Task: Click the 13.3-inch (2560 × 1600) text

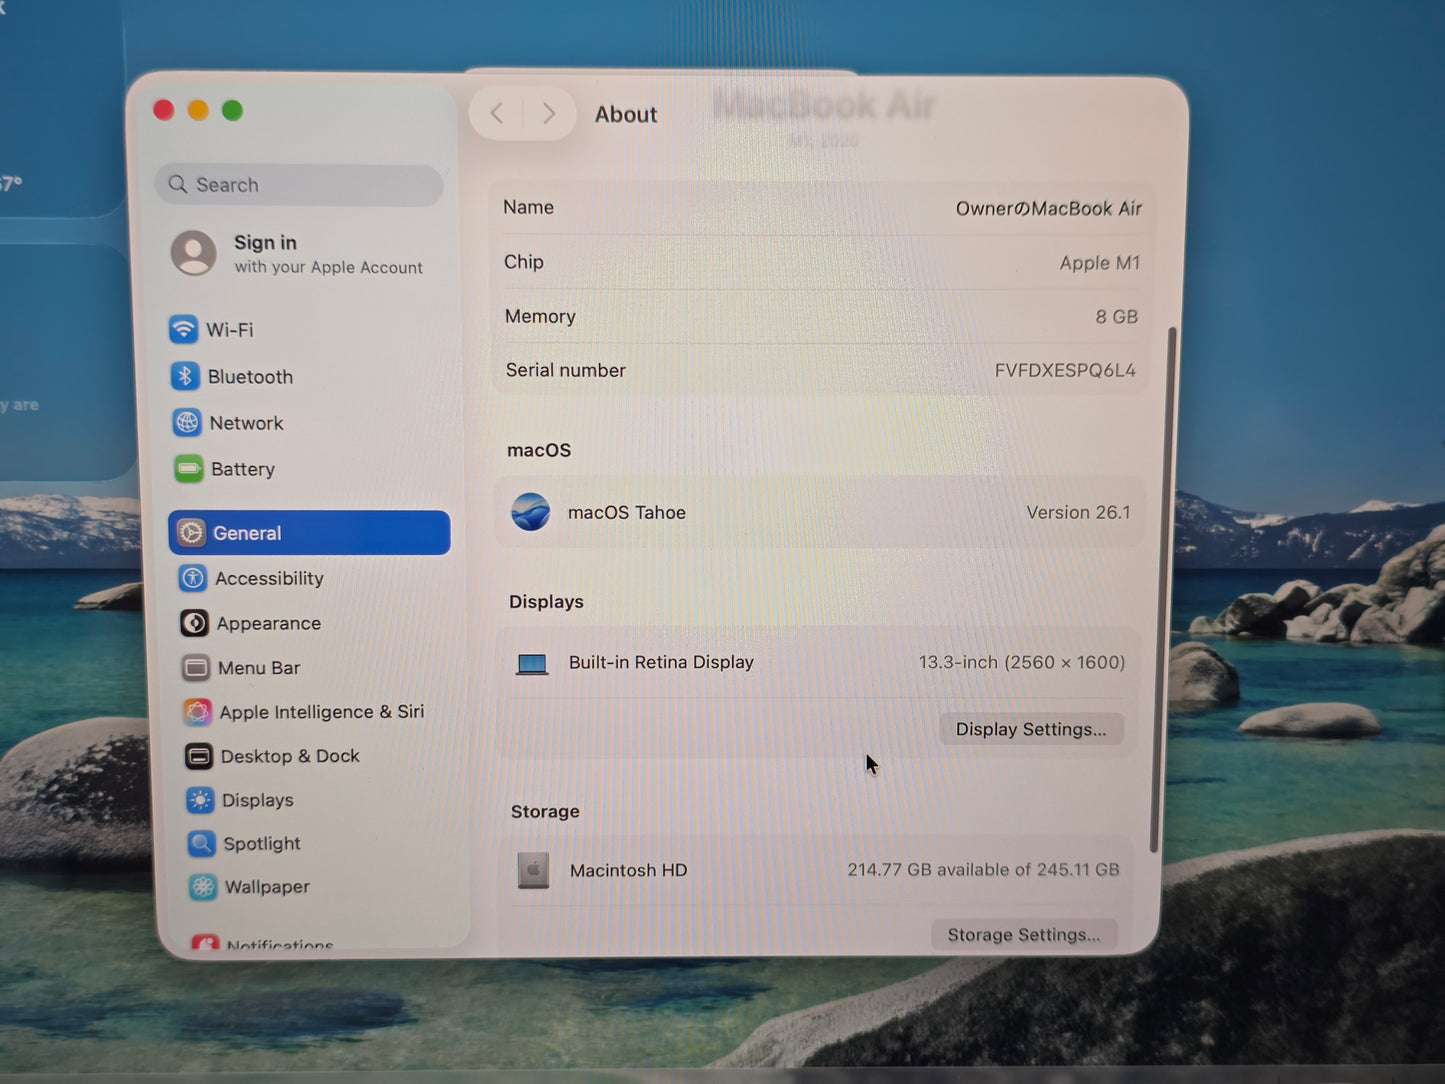Action: (x=1022, y=662)
